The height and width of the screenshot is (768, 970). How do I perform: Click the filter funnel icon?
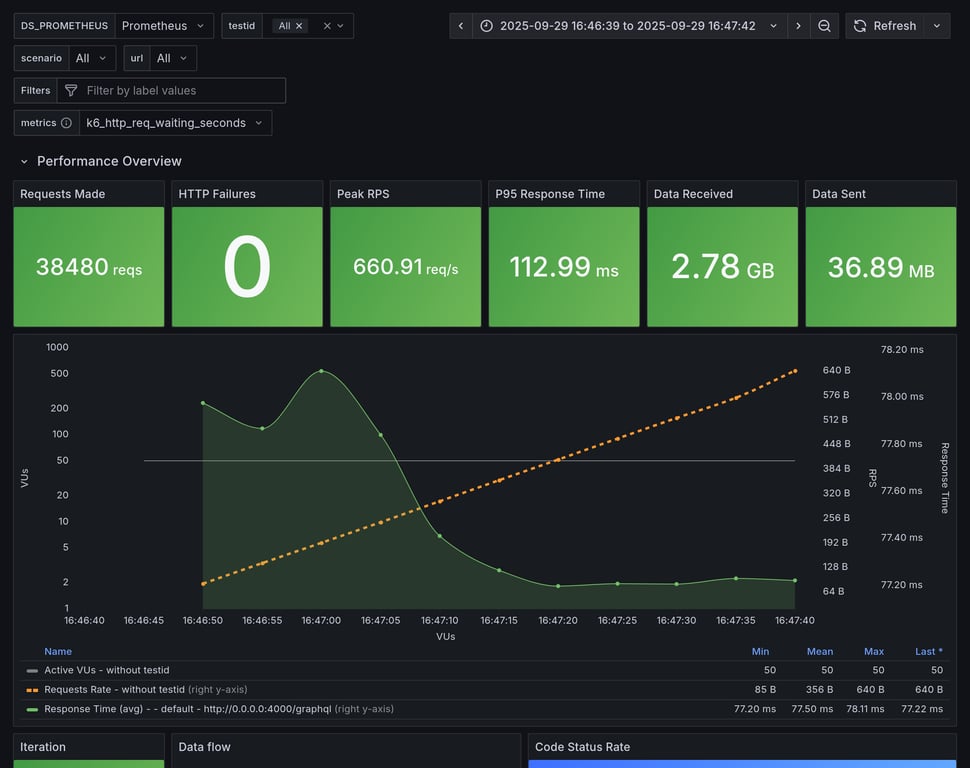click(x=71, y=91)
